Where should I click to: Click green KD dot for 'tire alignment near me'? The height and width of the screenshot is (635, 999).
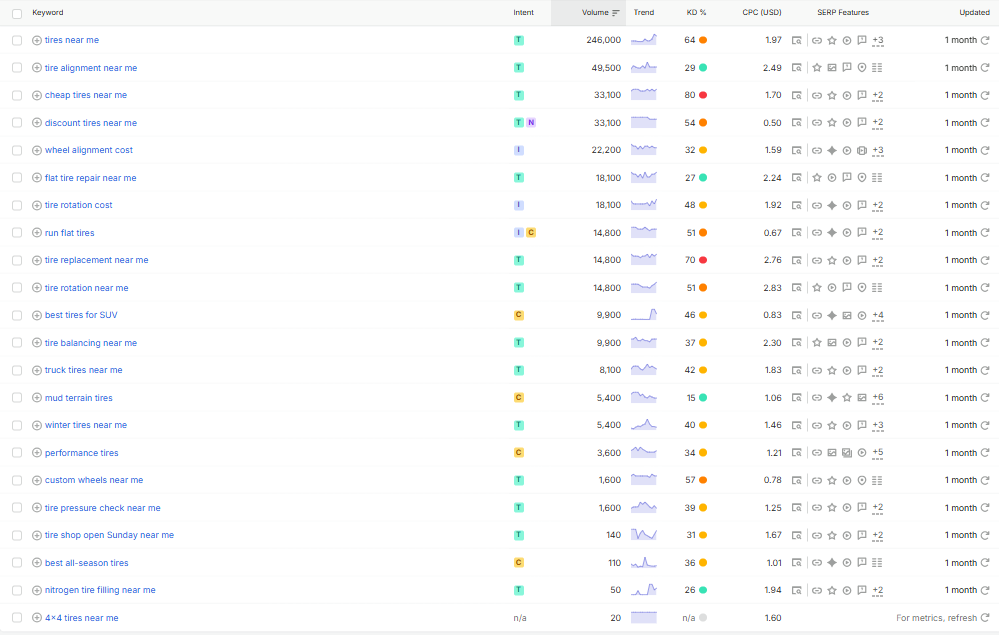click(703, 68)
